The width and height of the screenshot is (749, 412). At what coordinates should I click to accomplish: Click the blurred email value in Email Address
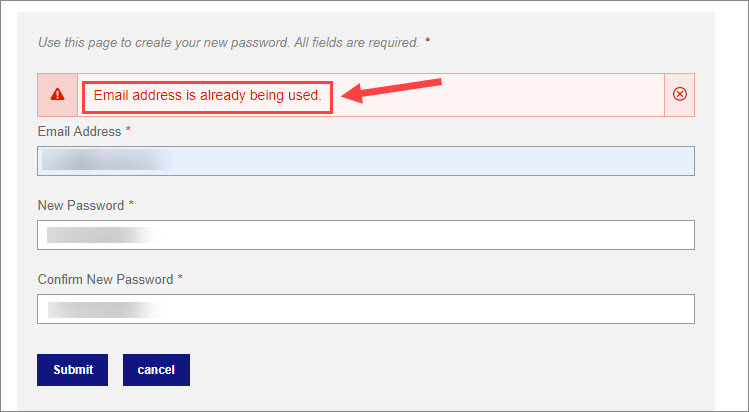(107, 160)
